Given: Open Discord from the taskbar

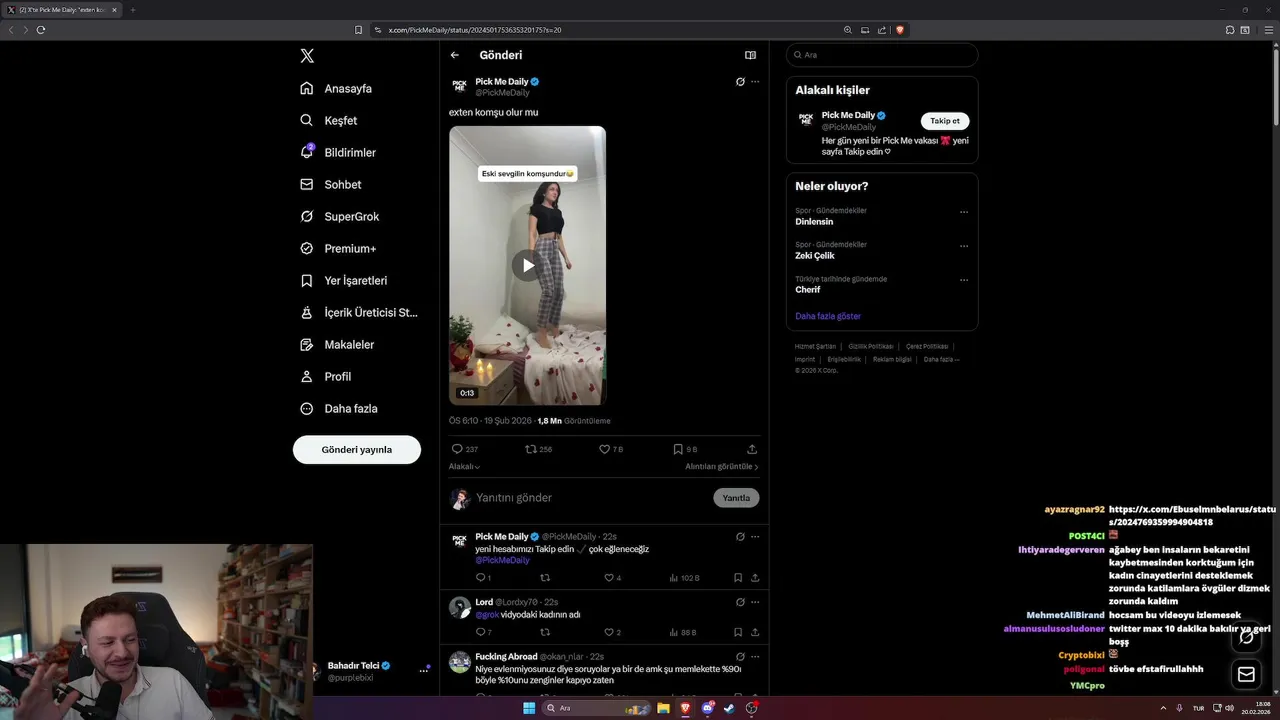Looking at the screenshot, I should point(707,708).
